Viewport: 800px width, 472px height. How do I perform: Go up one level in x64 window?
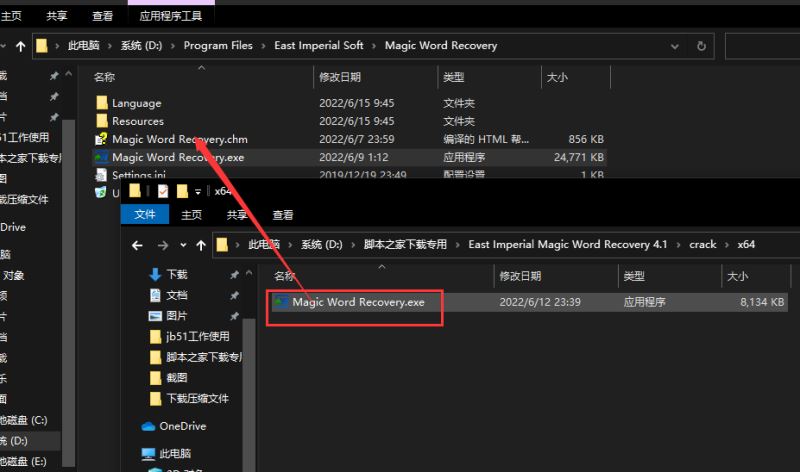[201, 245]
